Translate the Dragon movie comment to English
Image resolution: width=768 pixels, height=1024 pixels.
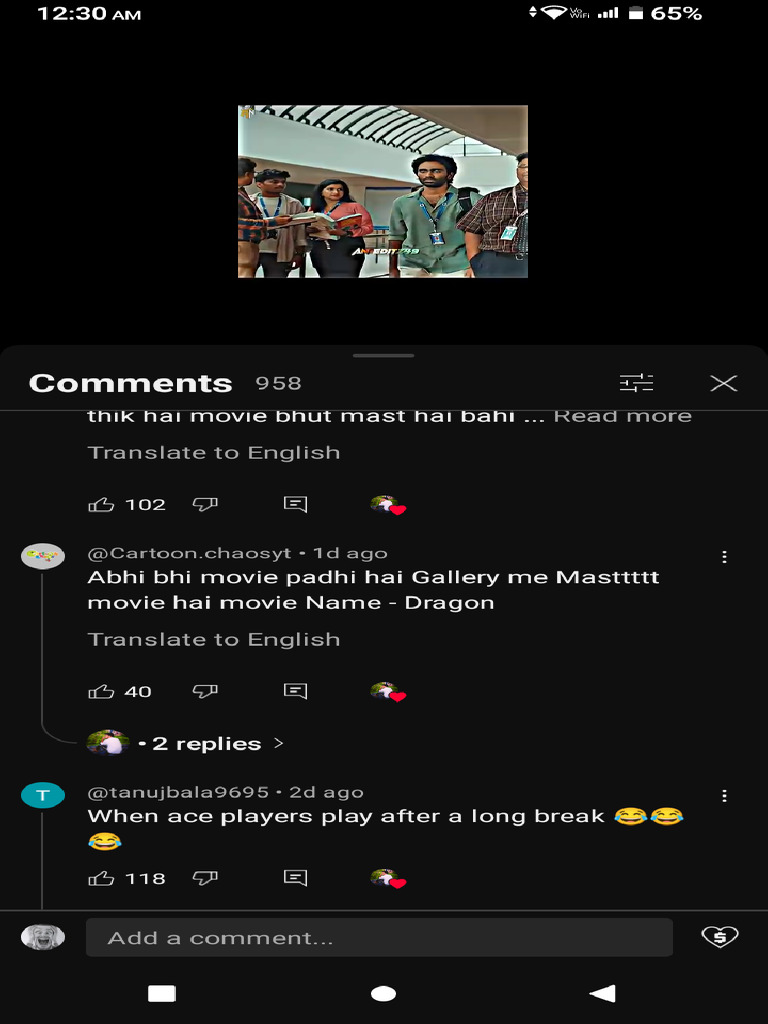coord(214,639)
